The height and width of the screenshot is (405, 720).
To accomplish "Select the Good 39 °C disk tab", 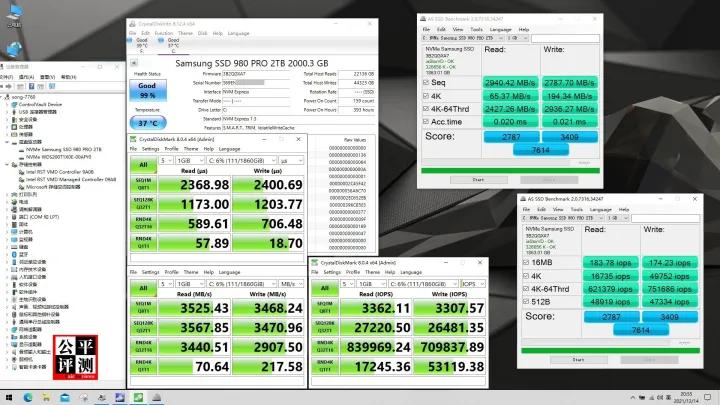I will pyautogui.click(x=142, y=45).
